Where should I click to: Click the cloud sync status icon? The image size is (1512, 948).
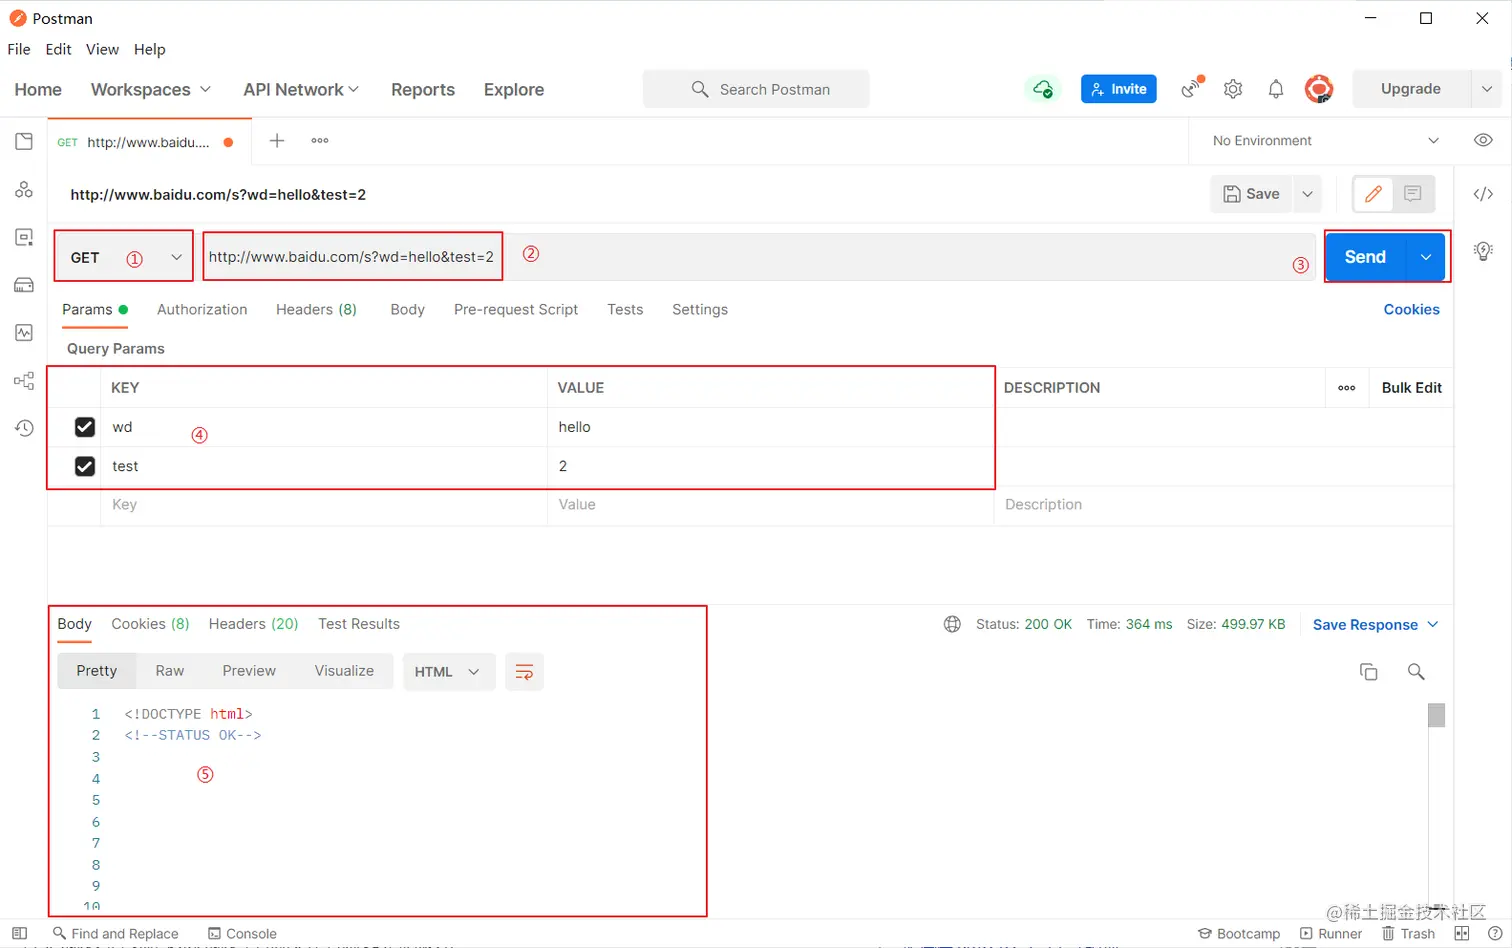pos(1042,89)
